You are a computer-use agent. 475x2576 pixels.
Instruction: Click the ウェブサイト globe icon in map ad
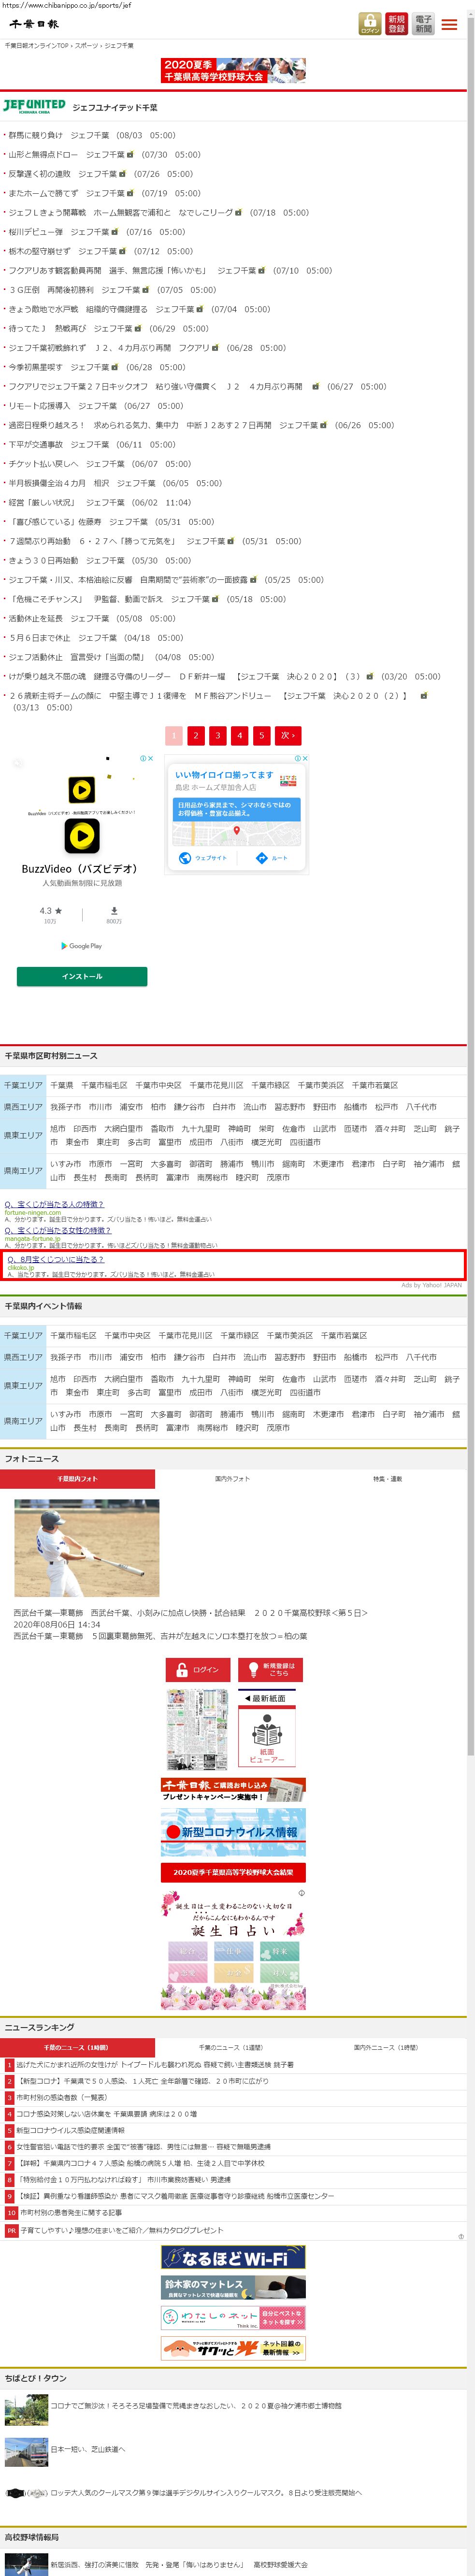tap(202, 858)
